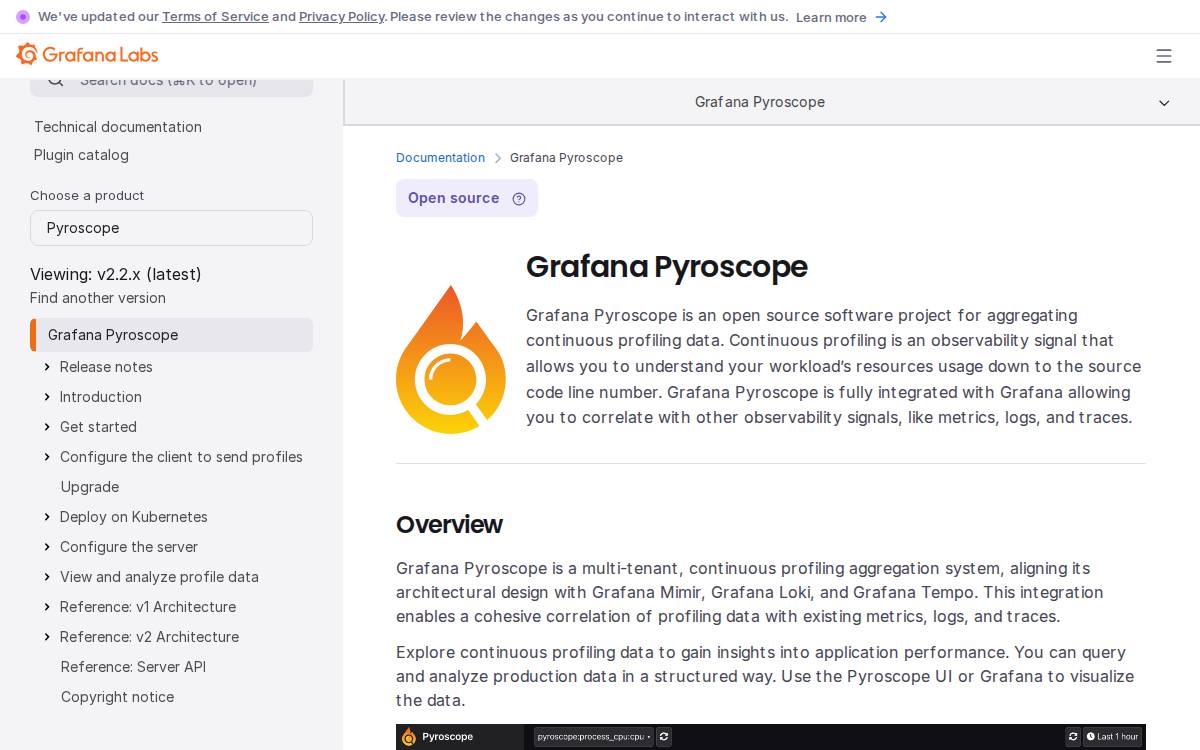Open the Release notes page
1200x750 pixels.
pos(106,367)
